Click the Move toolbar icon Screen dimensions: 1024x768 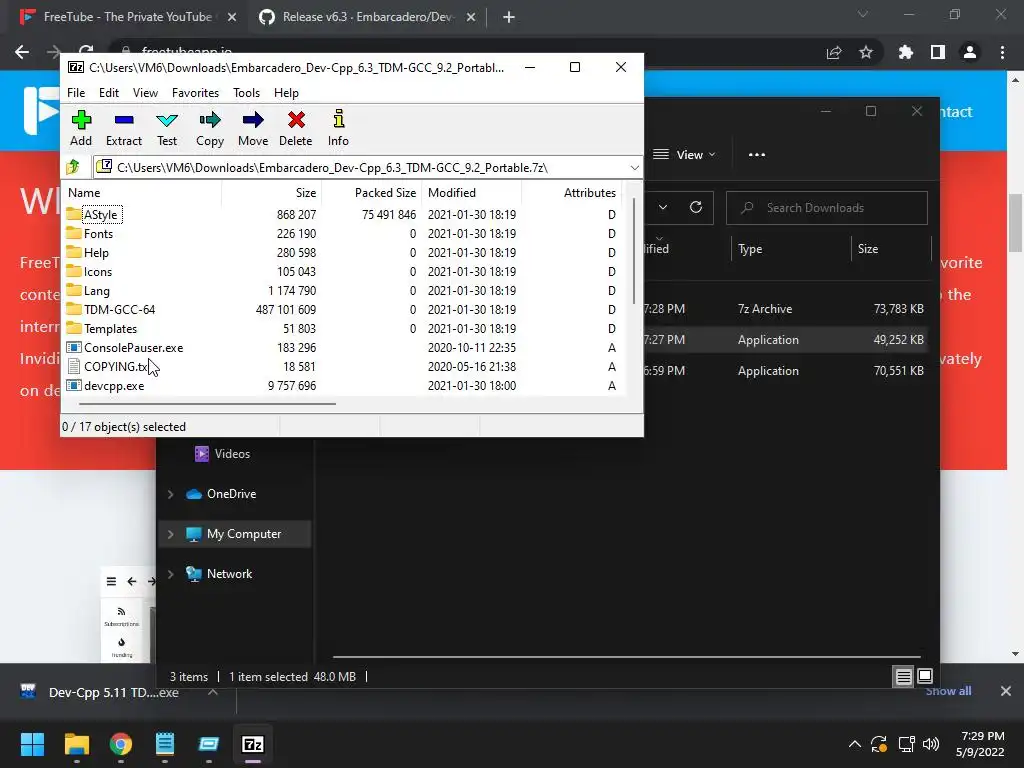(x=253, y=129)
